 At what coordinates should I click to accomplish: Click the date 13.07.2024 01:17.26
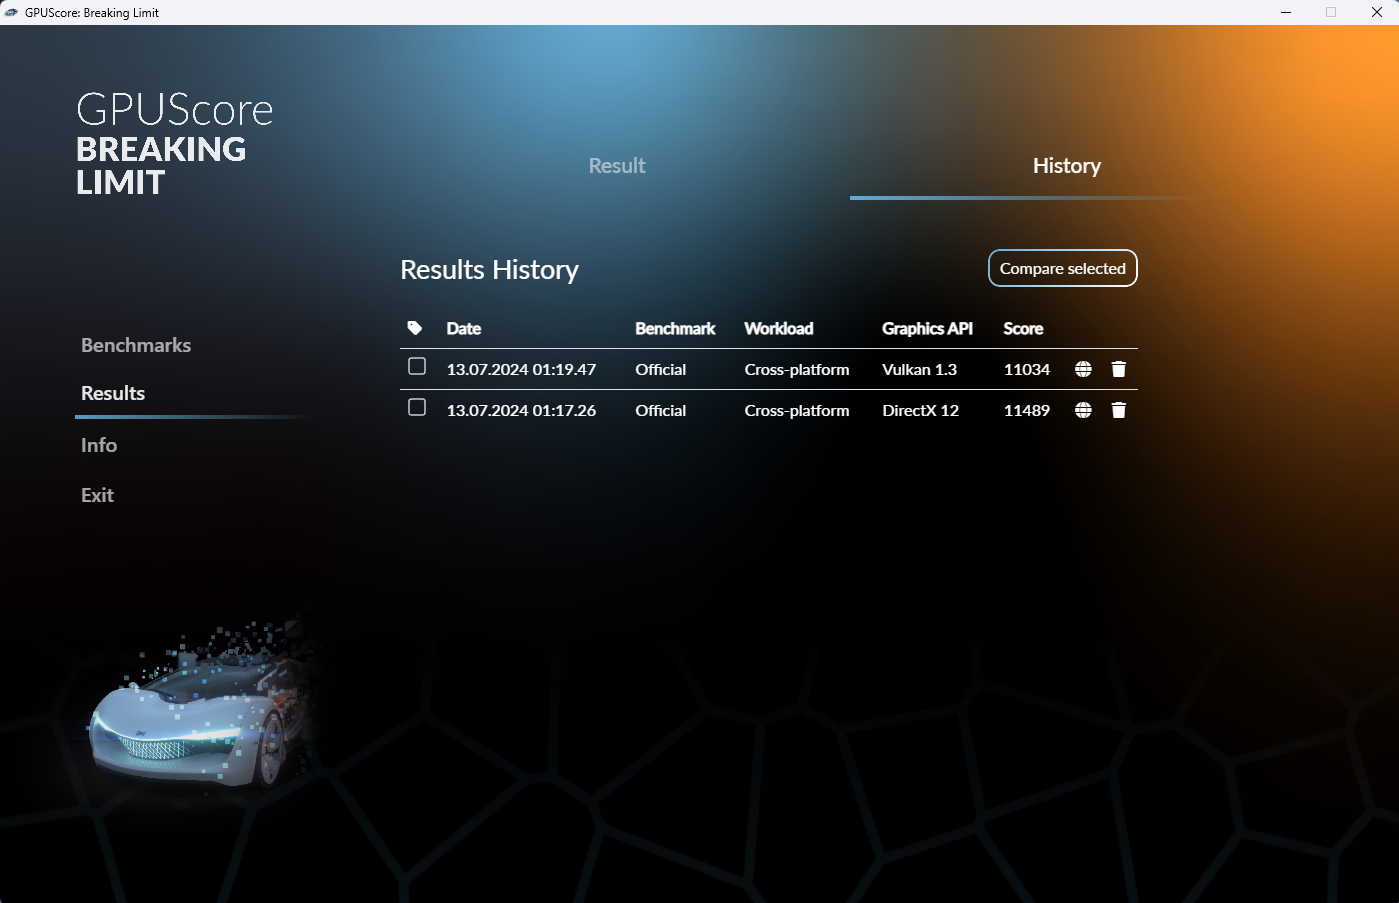coord(521,410)
